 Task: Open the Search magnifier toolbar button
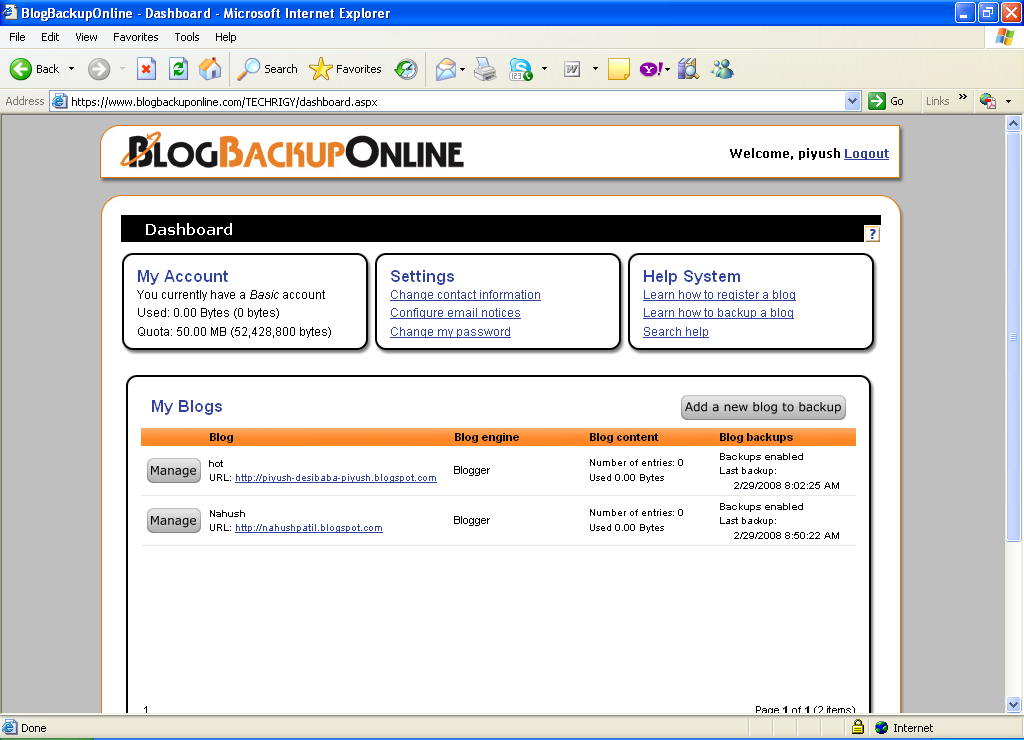[x=267, y=69]
